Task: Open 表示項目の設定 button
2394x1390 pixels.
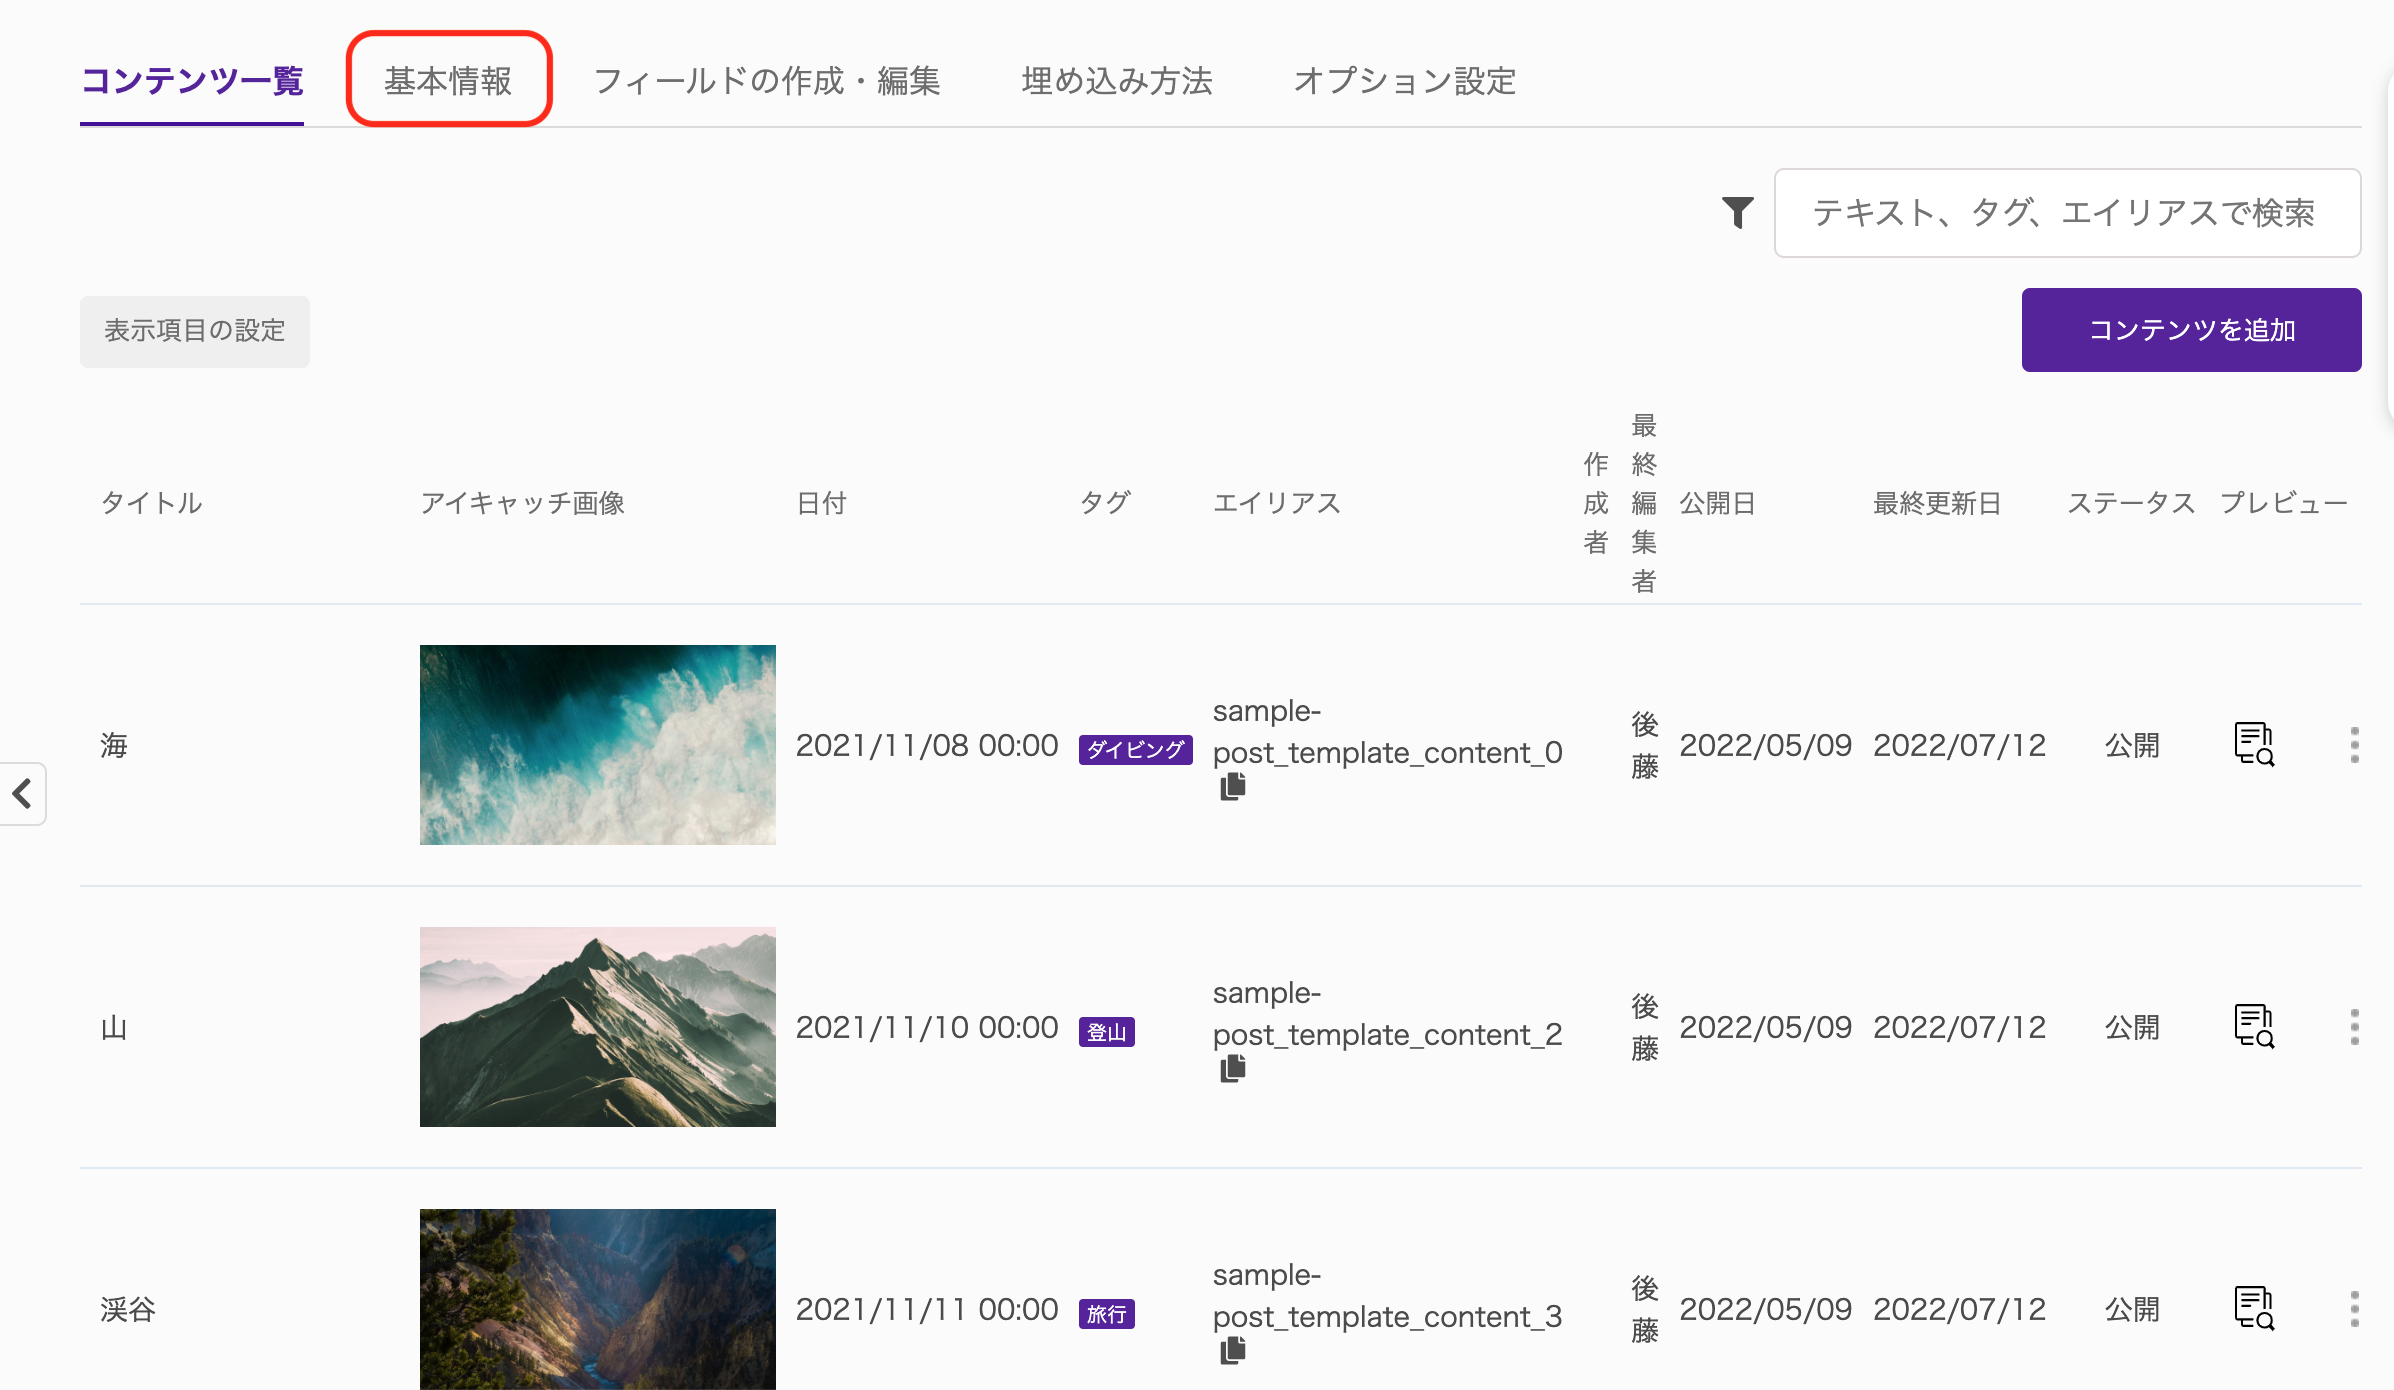Action: [195, 331]
